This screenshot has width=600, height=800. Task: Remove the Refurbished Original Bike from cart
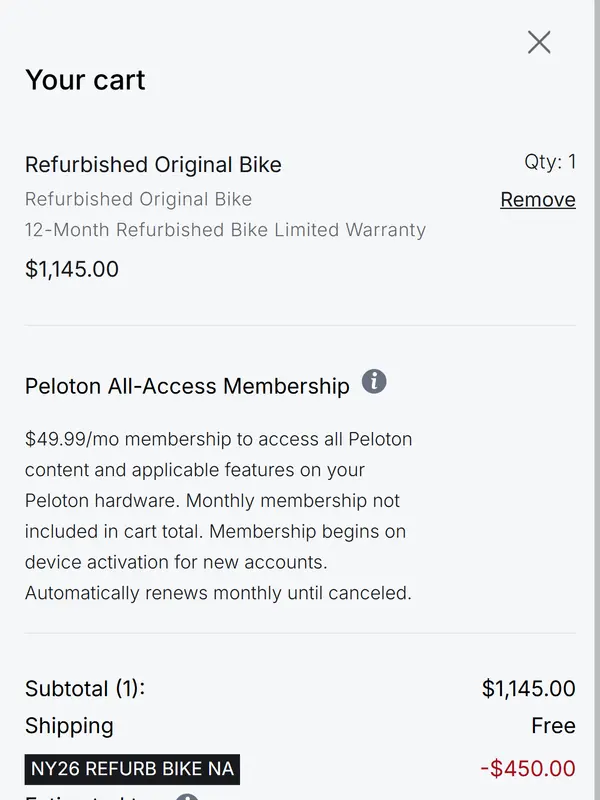pos(538,199)
